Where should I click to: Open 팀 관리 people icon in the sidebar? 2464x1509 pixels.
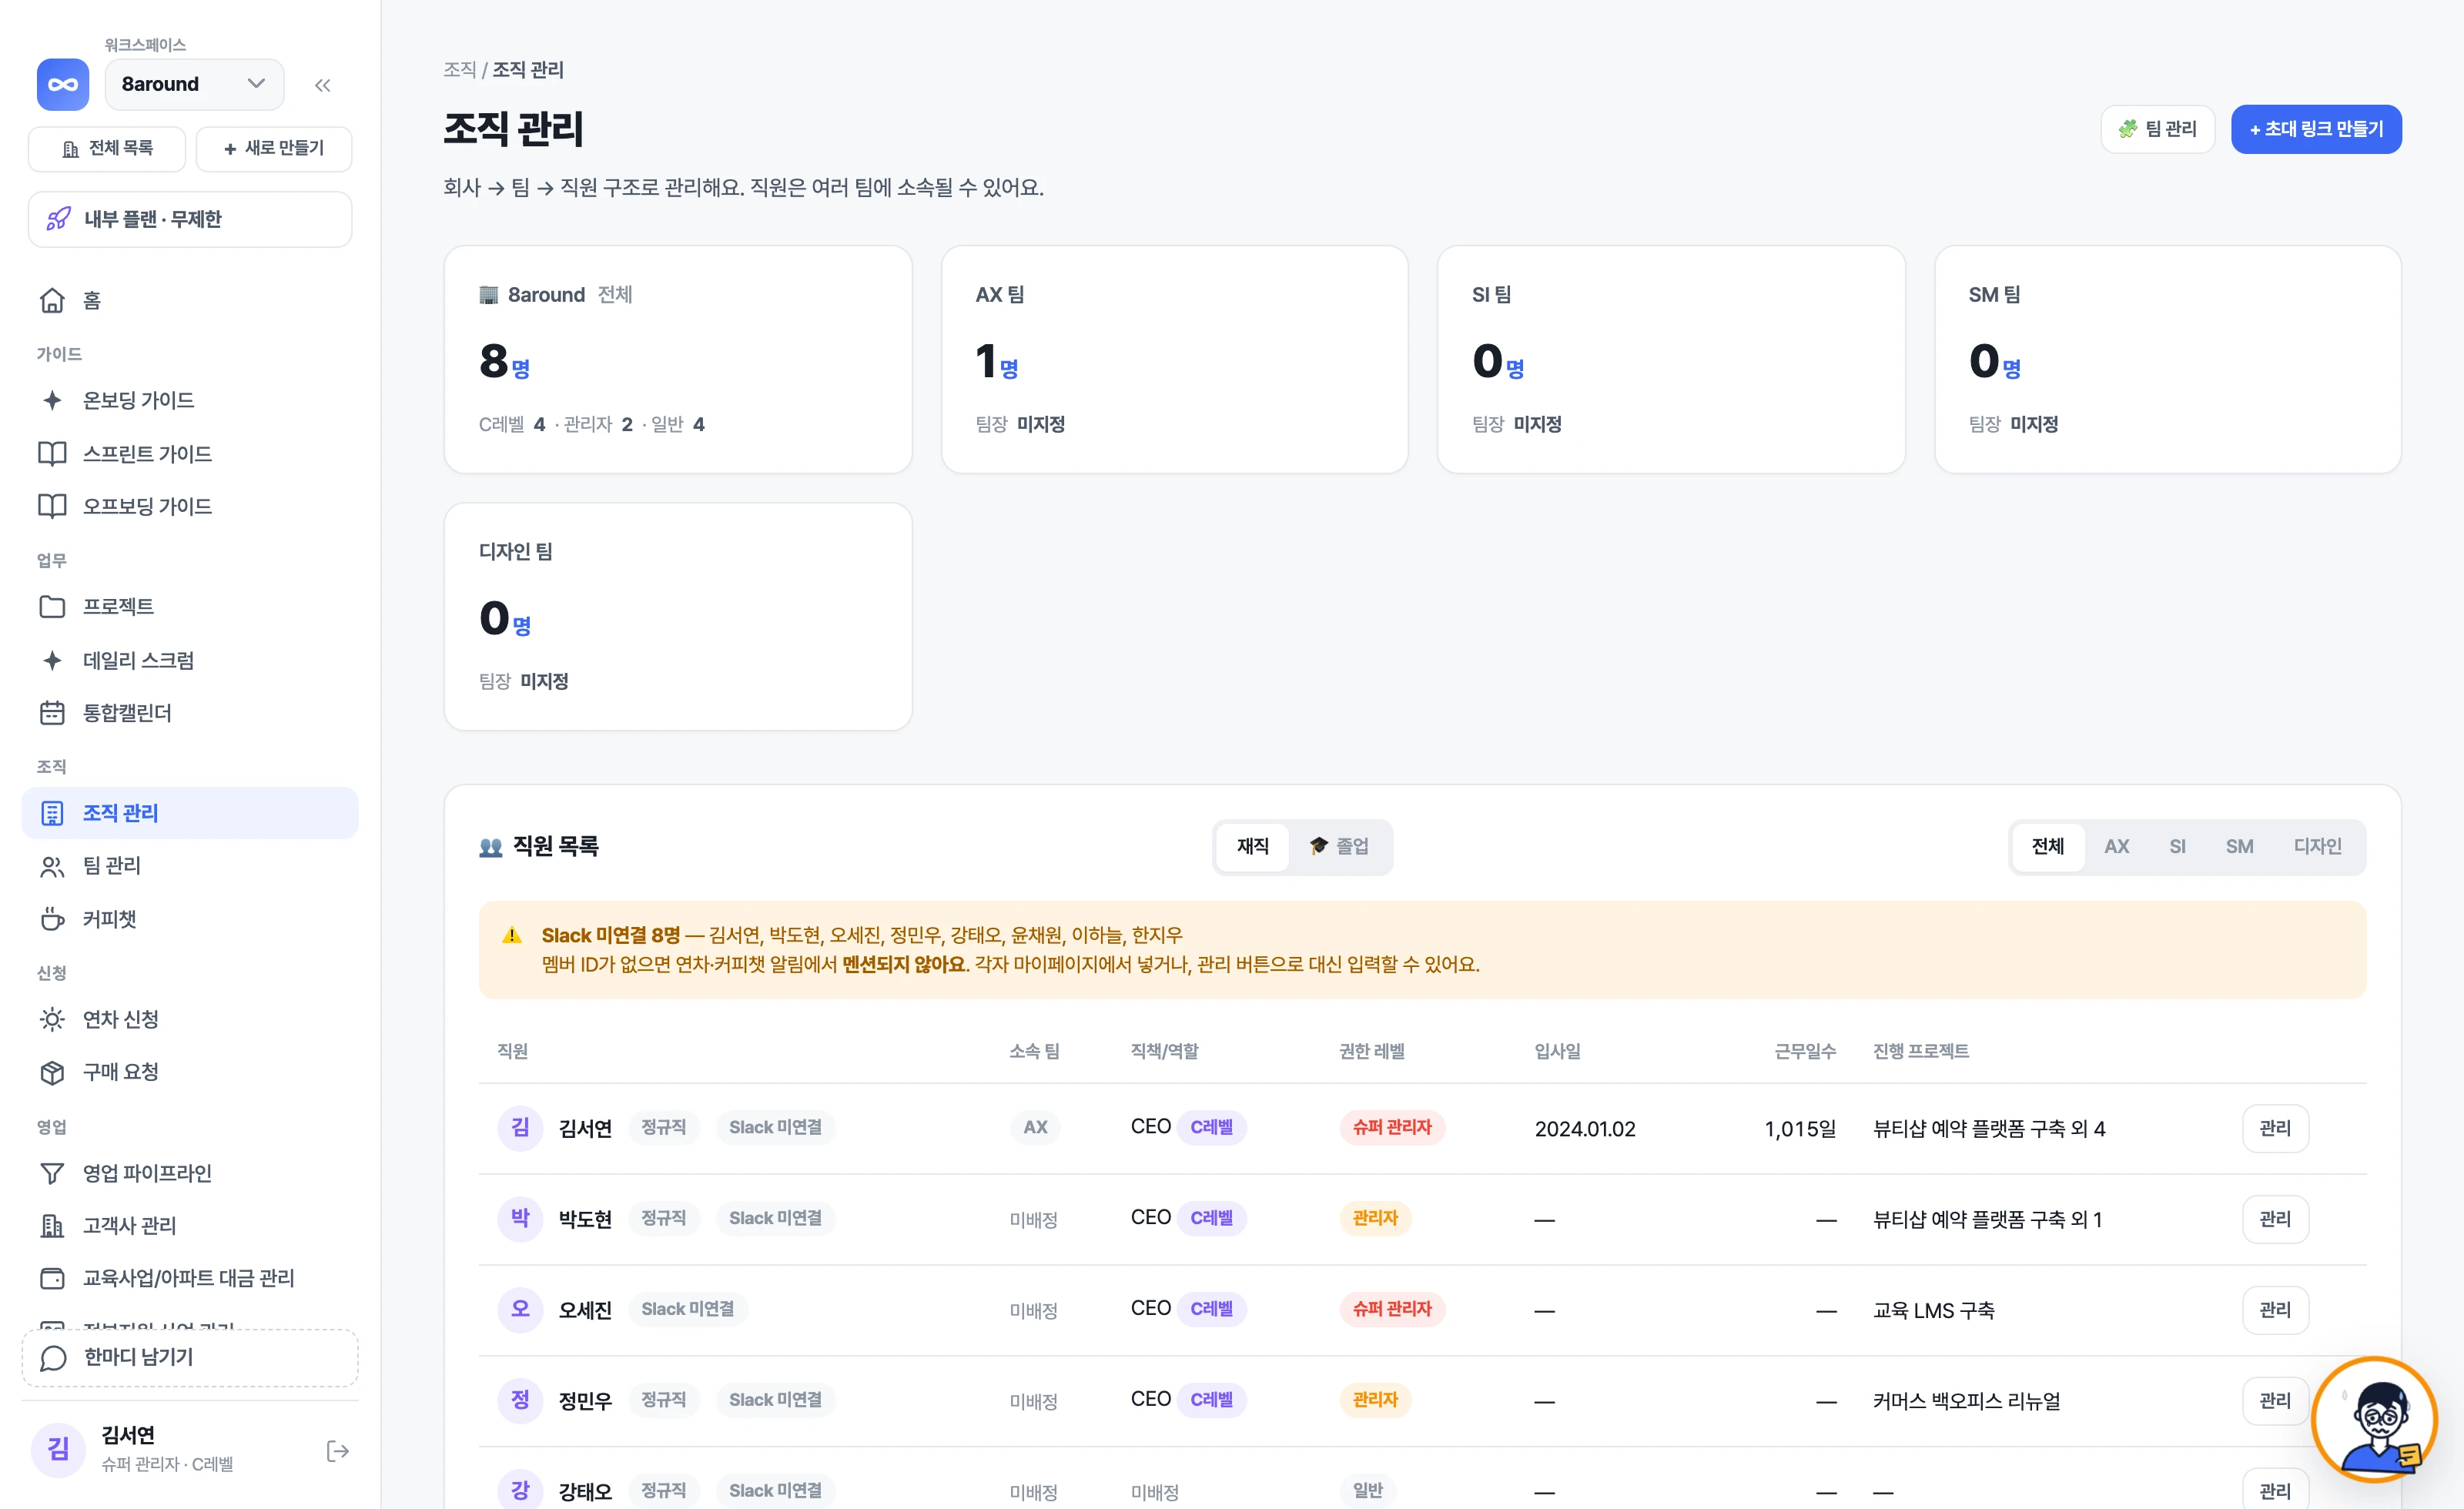(x=52, y=866)
